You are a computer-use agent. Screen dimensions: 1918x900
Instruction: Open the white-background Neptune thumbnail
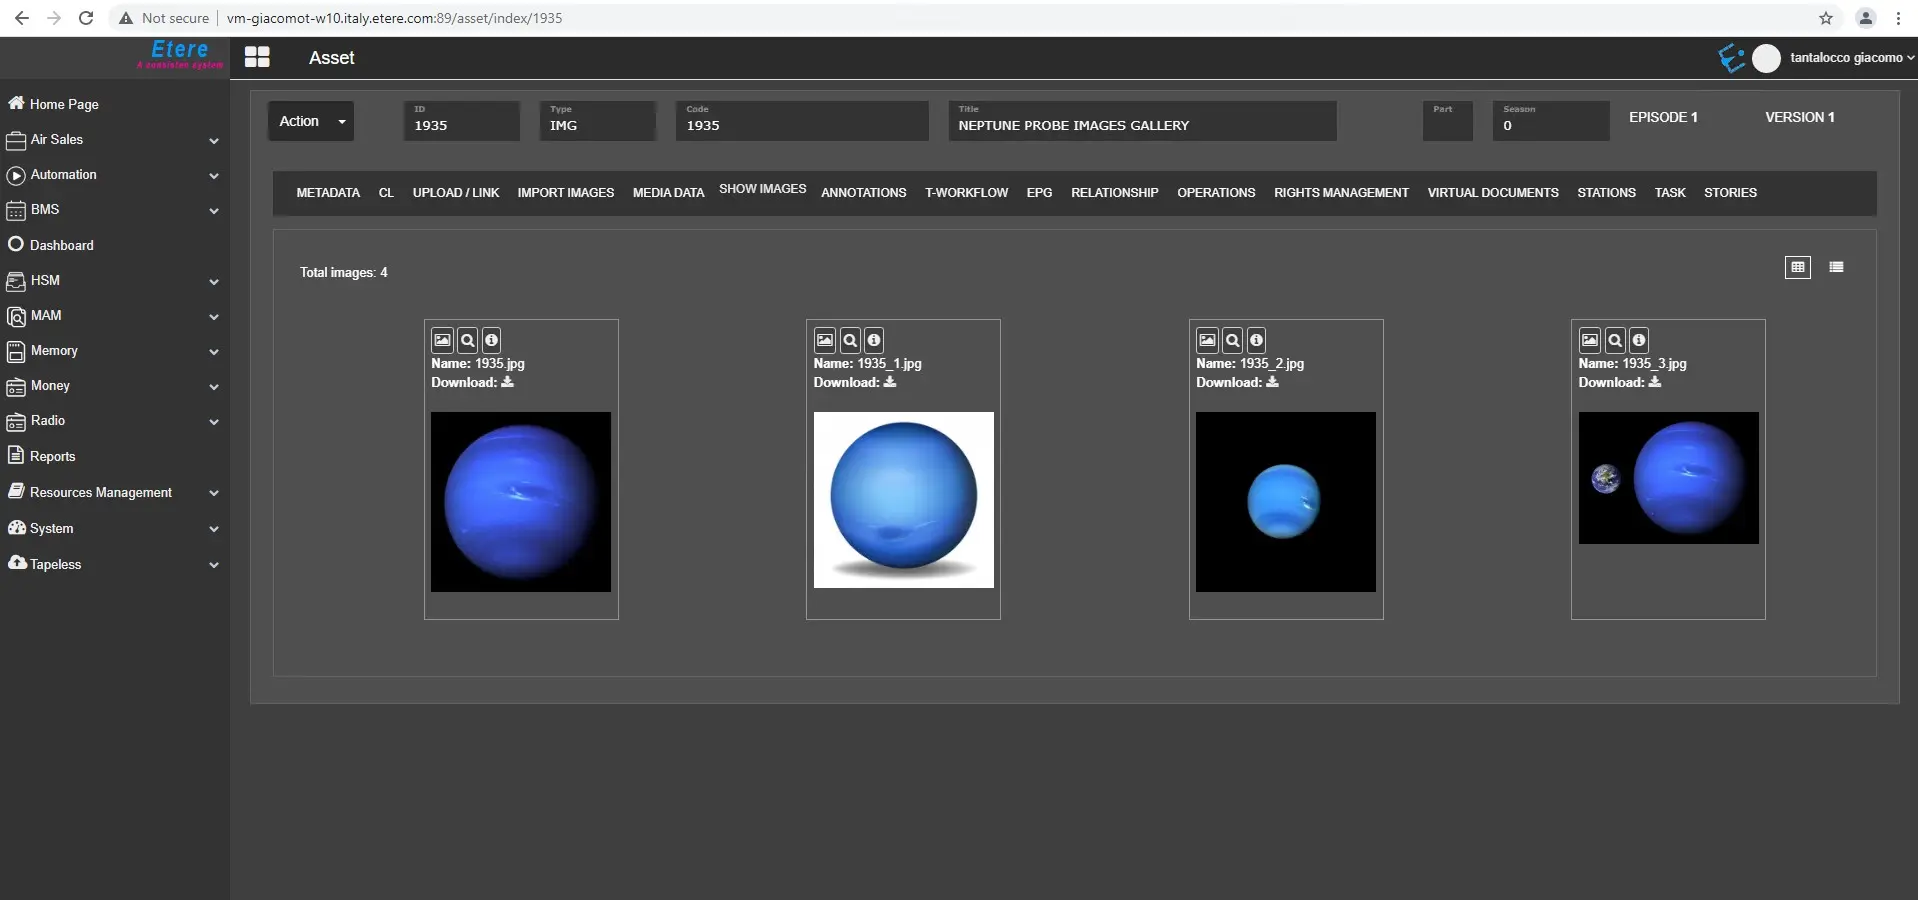[903, 500]
